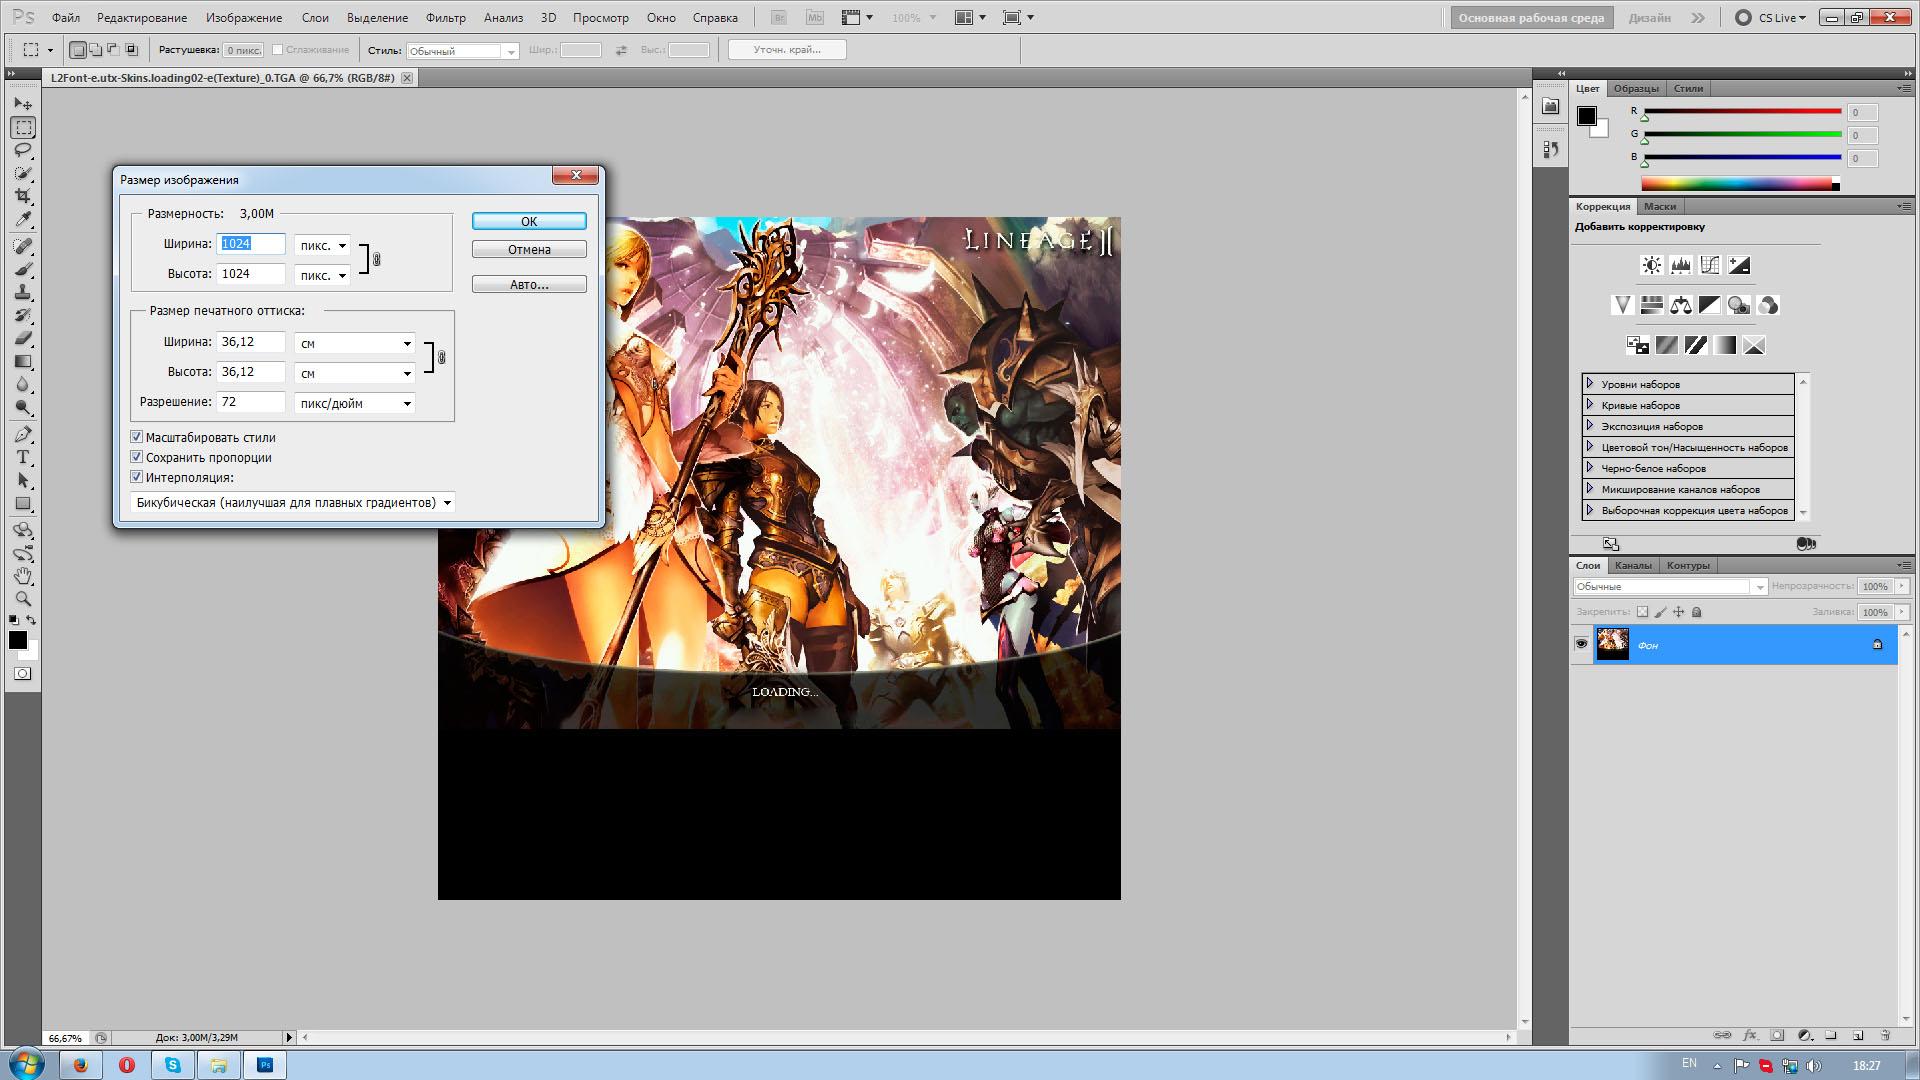Swap foreground and background colors

pos(31,620)
